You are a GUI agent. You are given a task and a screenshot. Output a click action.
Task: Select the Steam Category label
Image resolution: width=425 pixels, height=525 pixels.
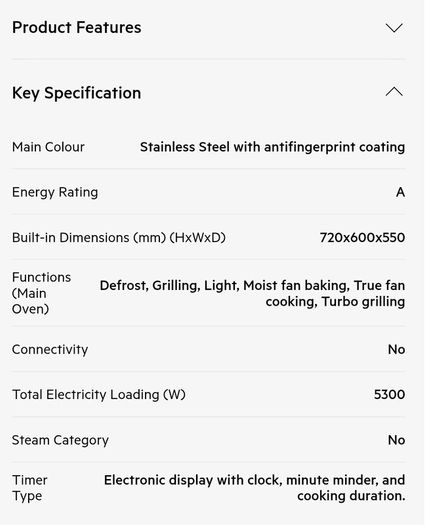(60, 440)
